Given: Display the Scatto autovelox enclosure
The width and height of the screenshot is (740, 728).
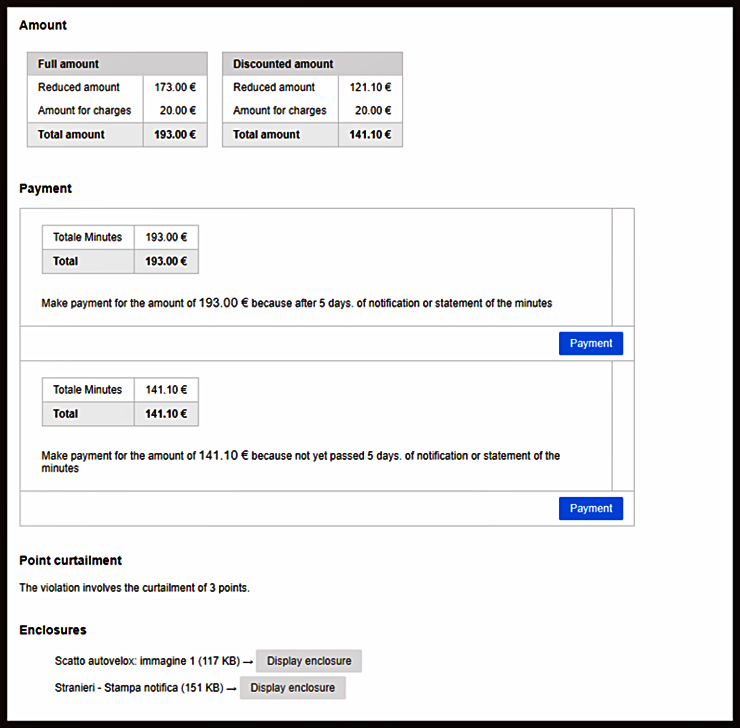Looking at the screenshot, I should click(309, 661).
